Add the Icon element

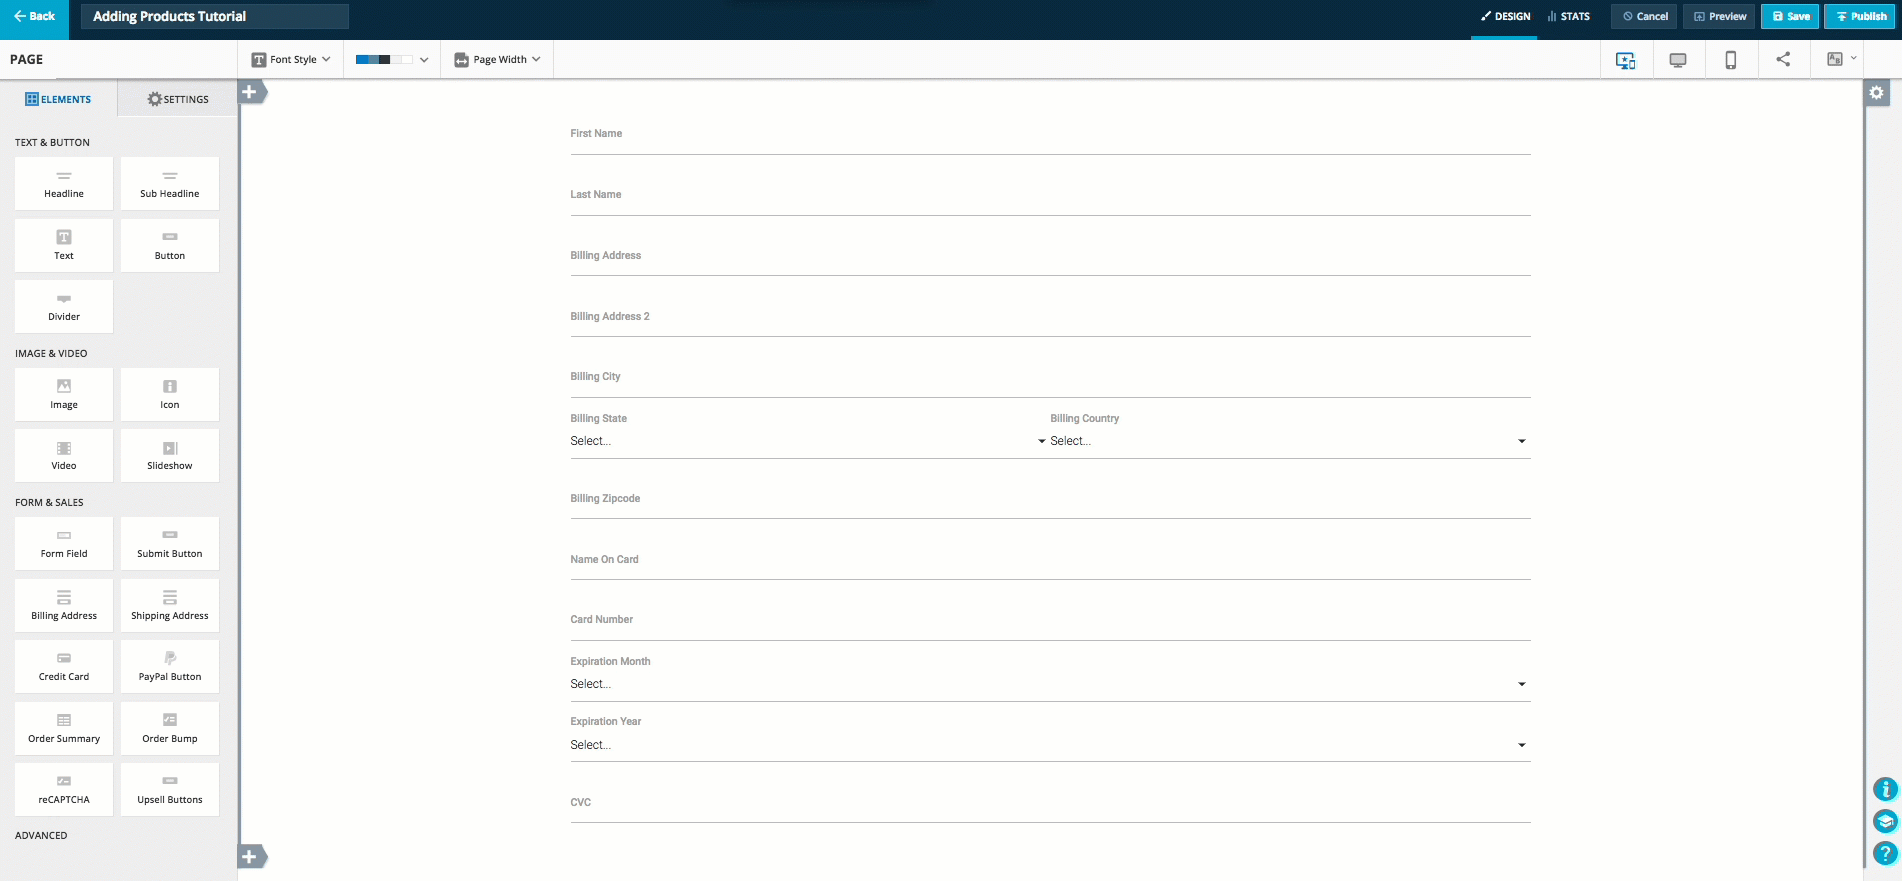[x=170, y=395]
